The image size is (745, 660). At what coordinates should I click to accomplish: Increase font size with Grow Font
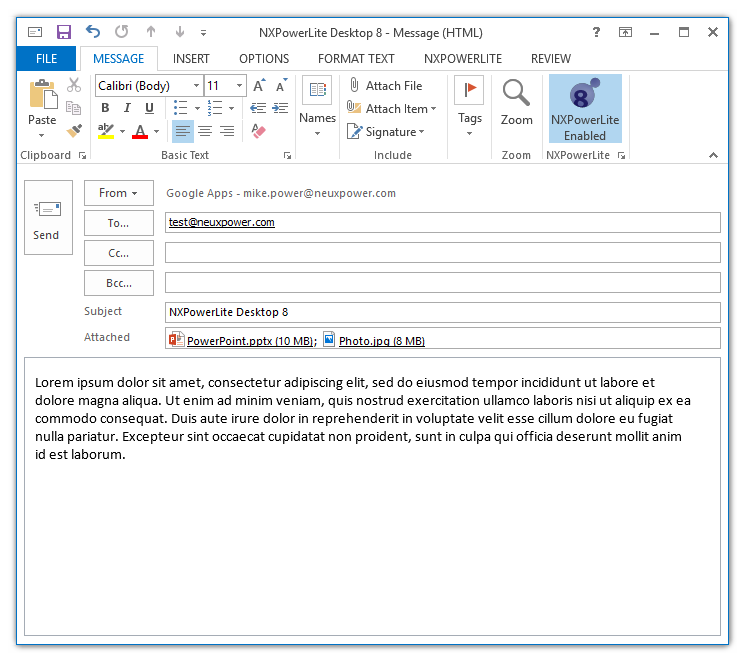coord(259,86)
